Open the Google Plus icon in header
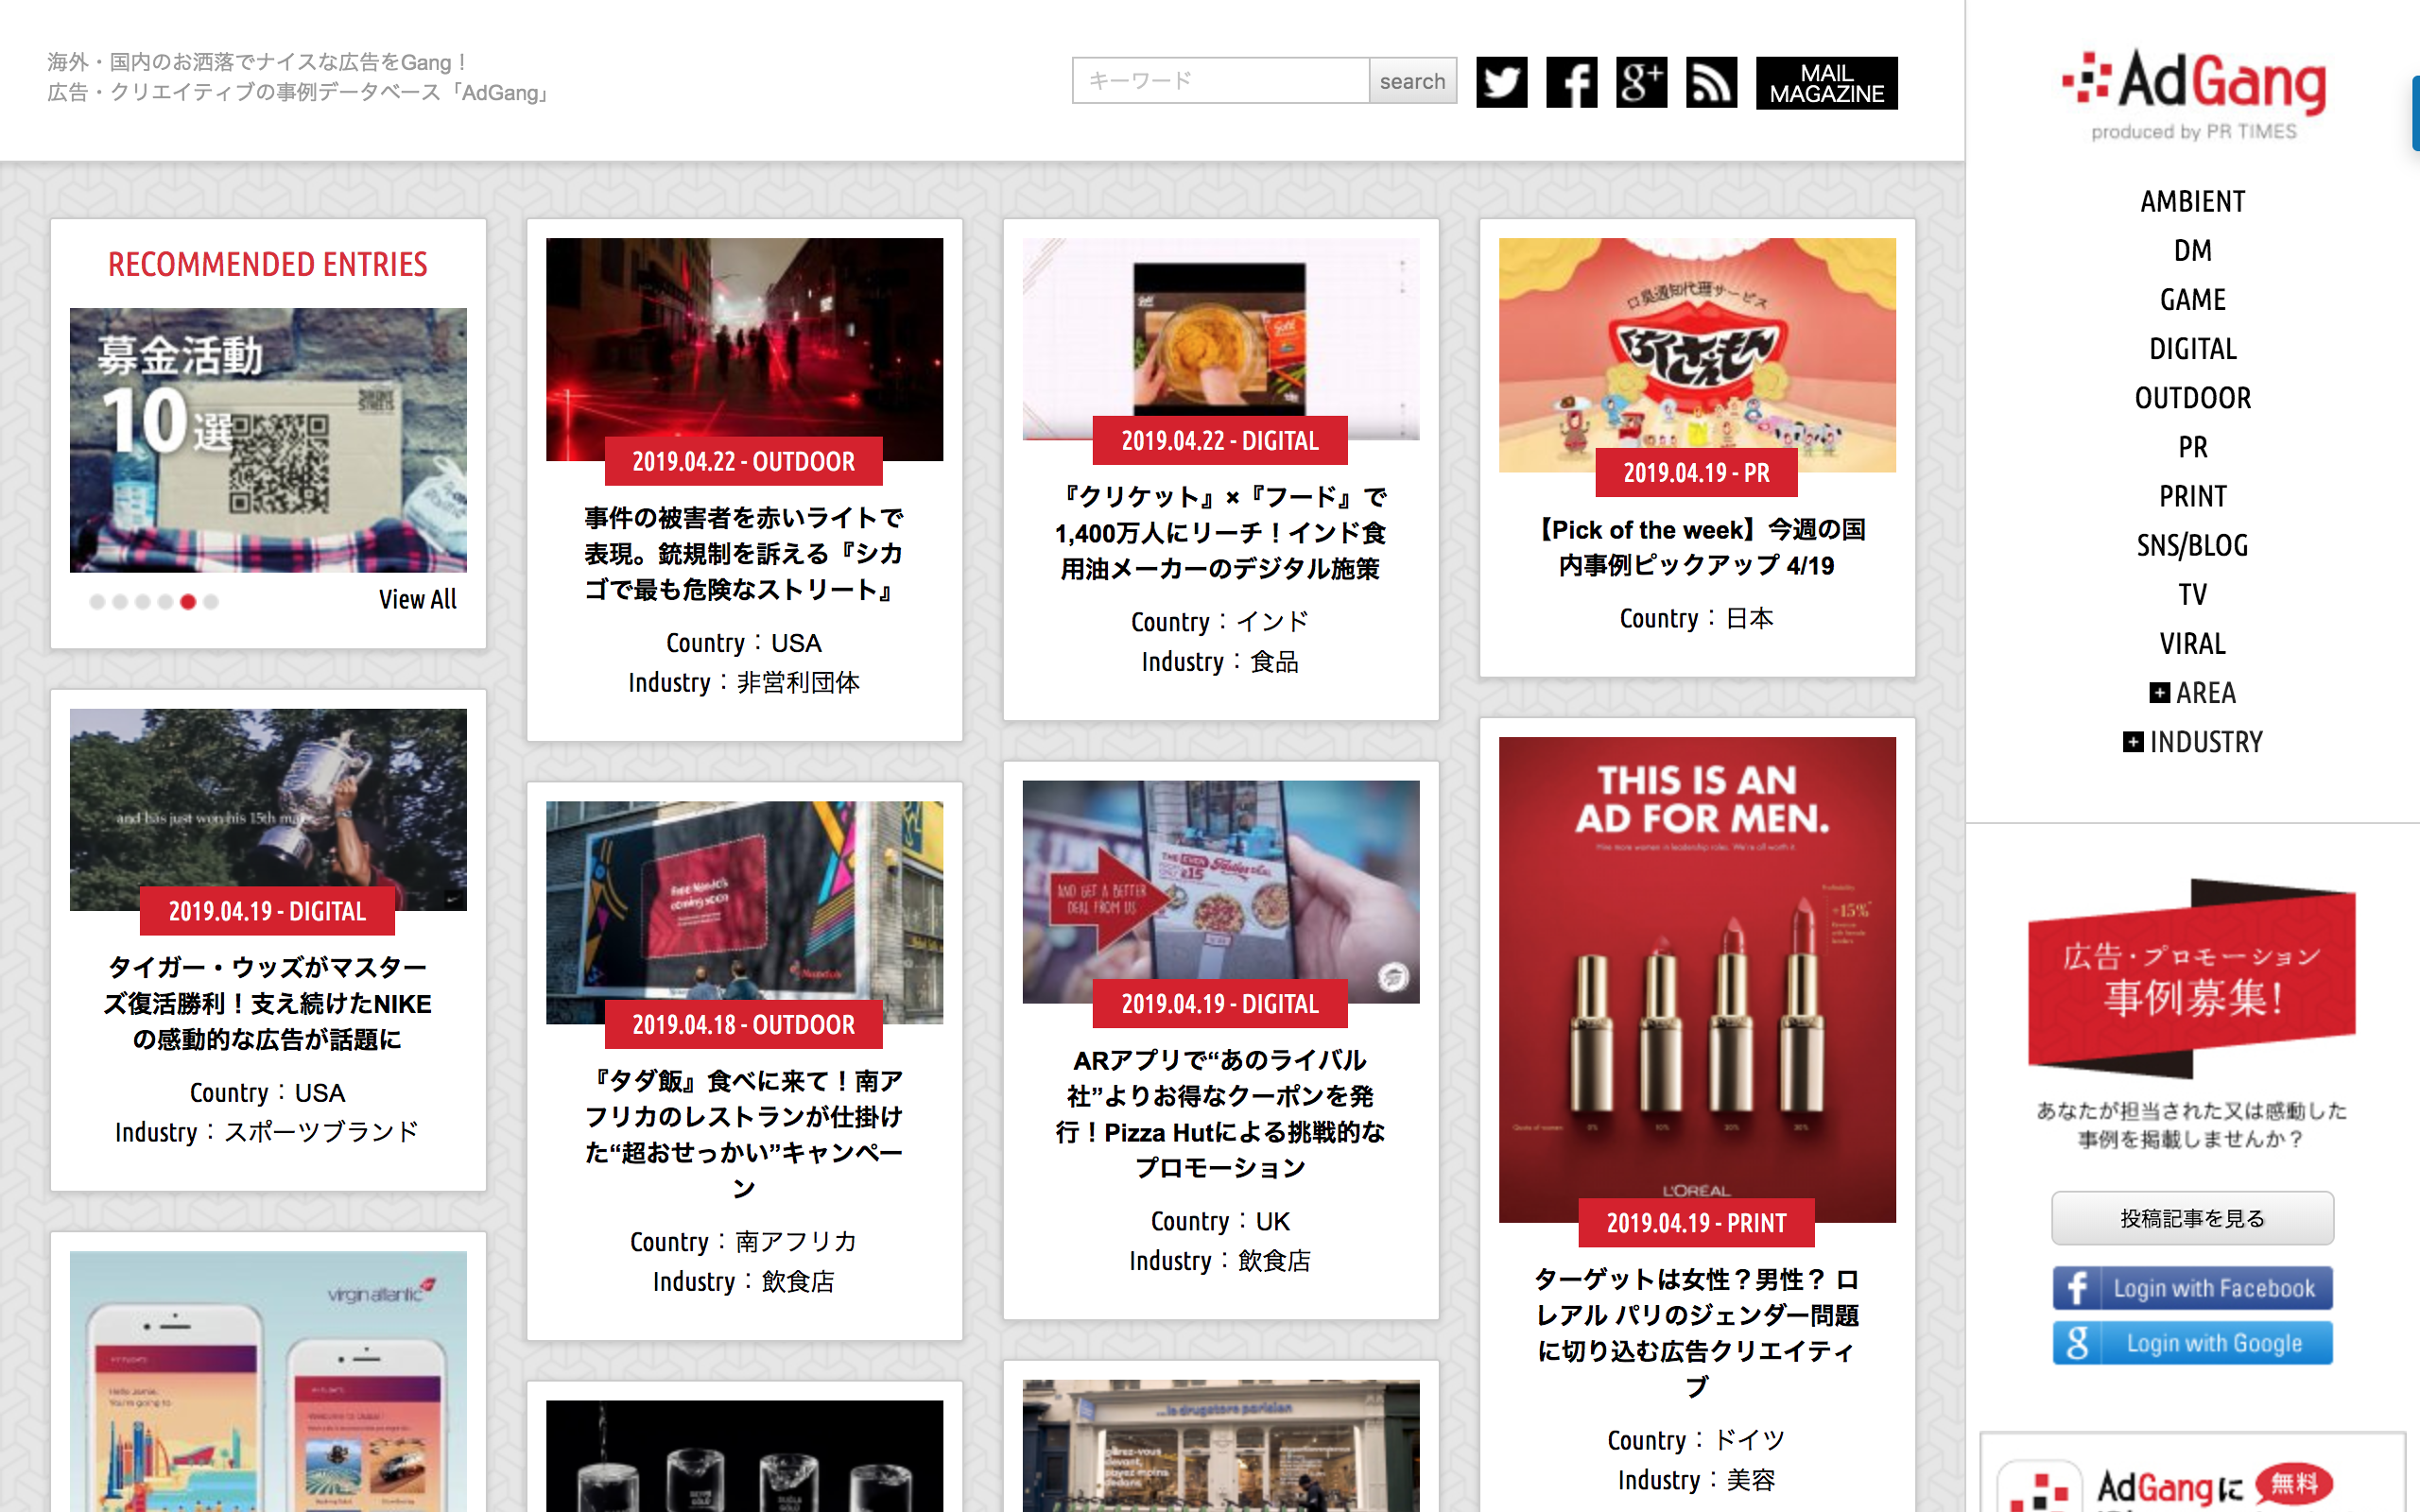2420x1512 pixels. 1641,82
